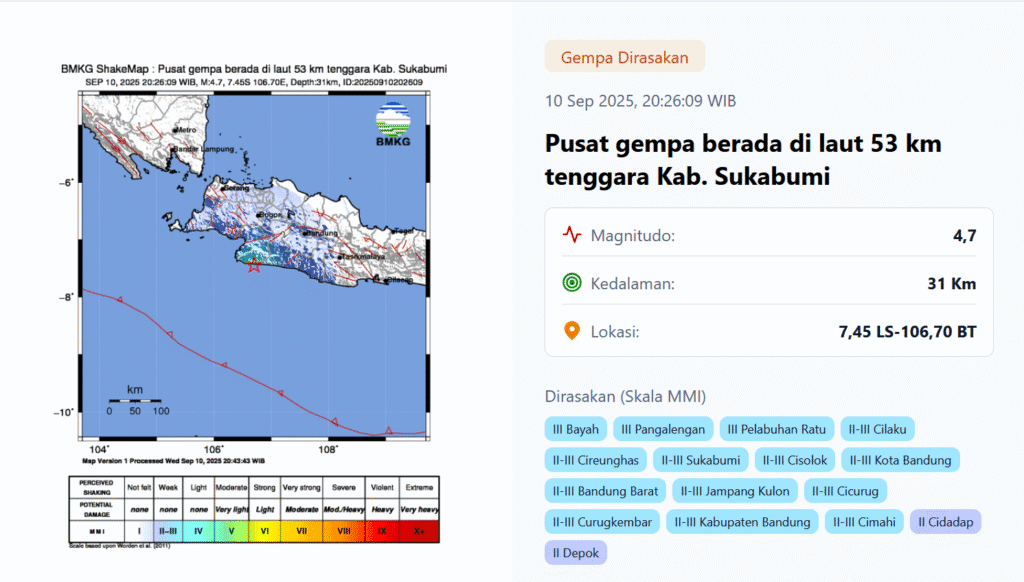Select the II-III Jampang Kulon chip
Image resolution: width=1024 pixels, height=582 pixels.
pos(735,491)
